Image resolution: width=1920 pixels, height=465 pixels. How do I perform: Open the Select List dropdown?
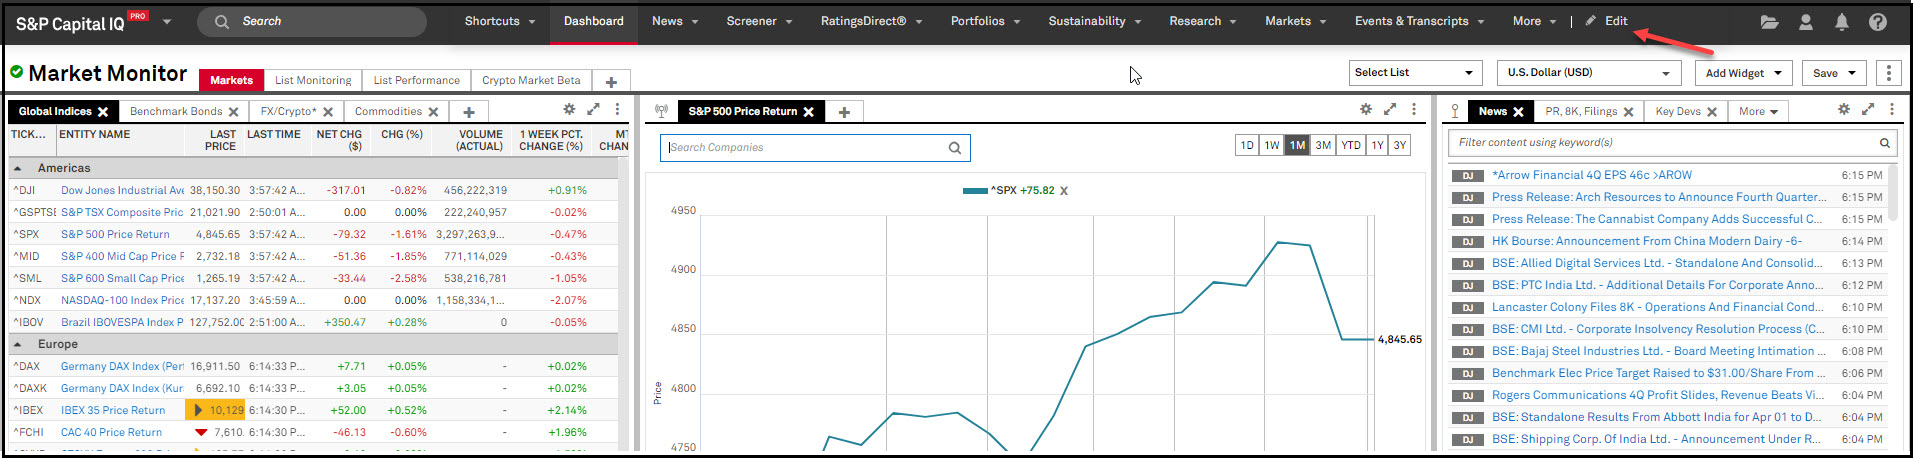1414,73
